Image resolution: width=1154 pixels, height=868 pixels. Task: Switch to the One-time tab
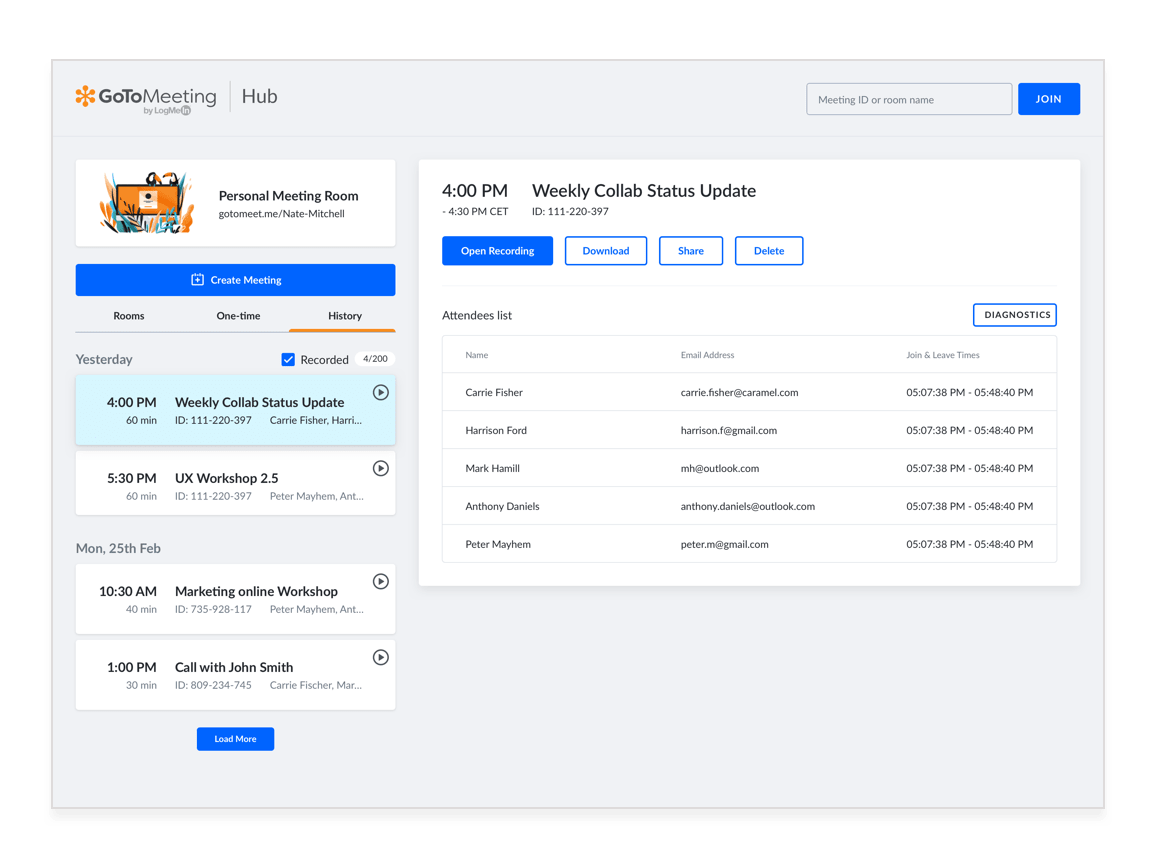238,315
